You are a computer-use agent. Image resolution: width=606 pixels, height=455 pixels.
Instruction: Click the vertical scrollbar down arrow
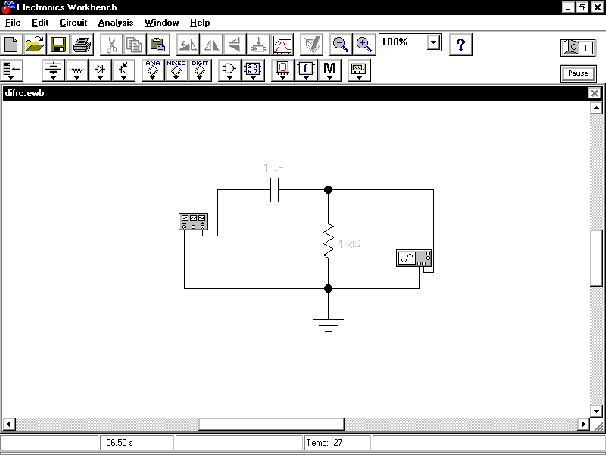coord(596,411)
